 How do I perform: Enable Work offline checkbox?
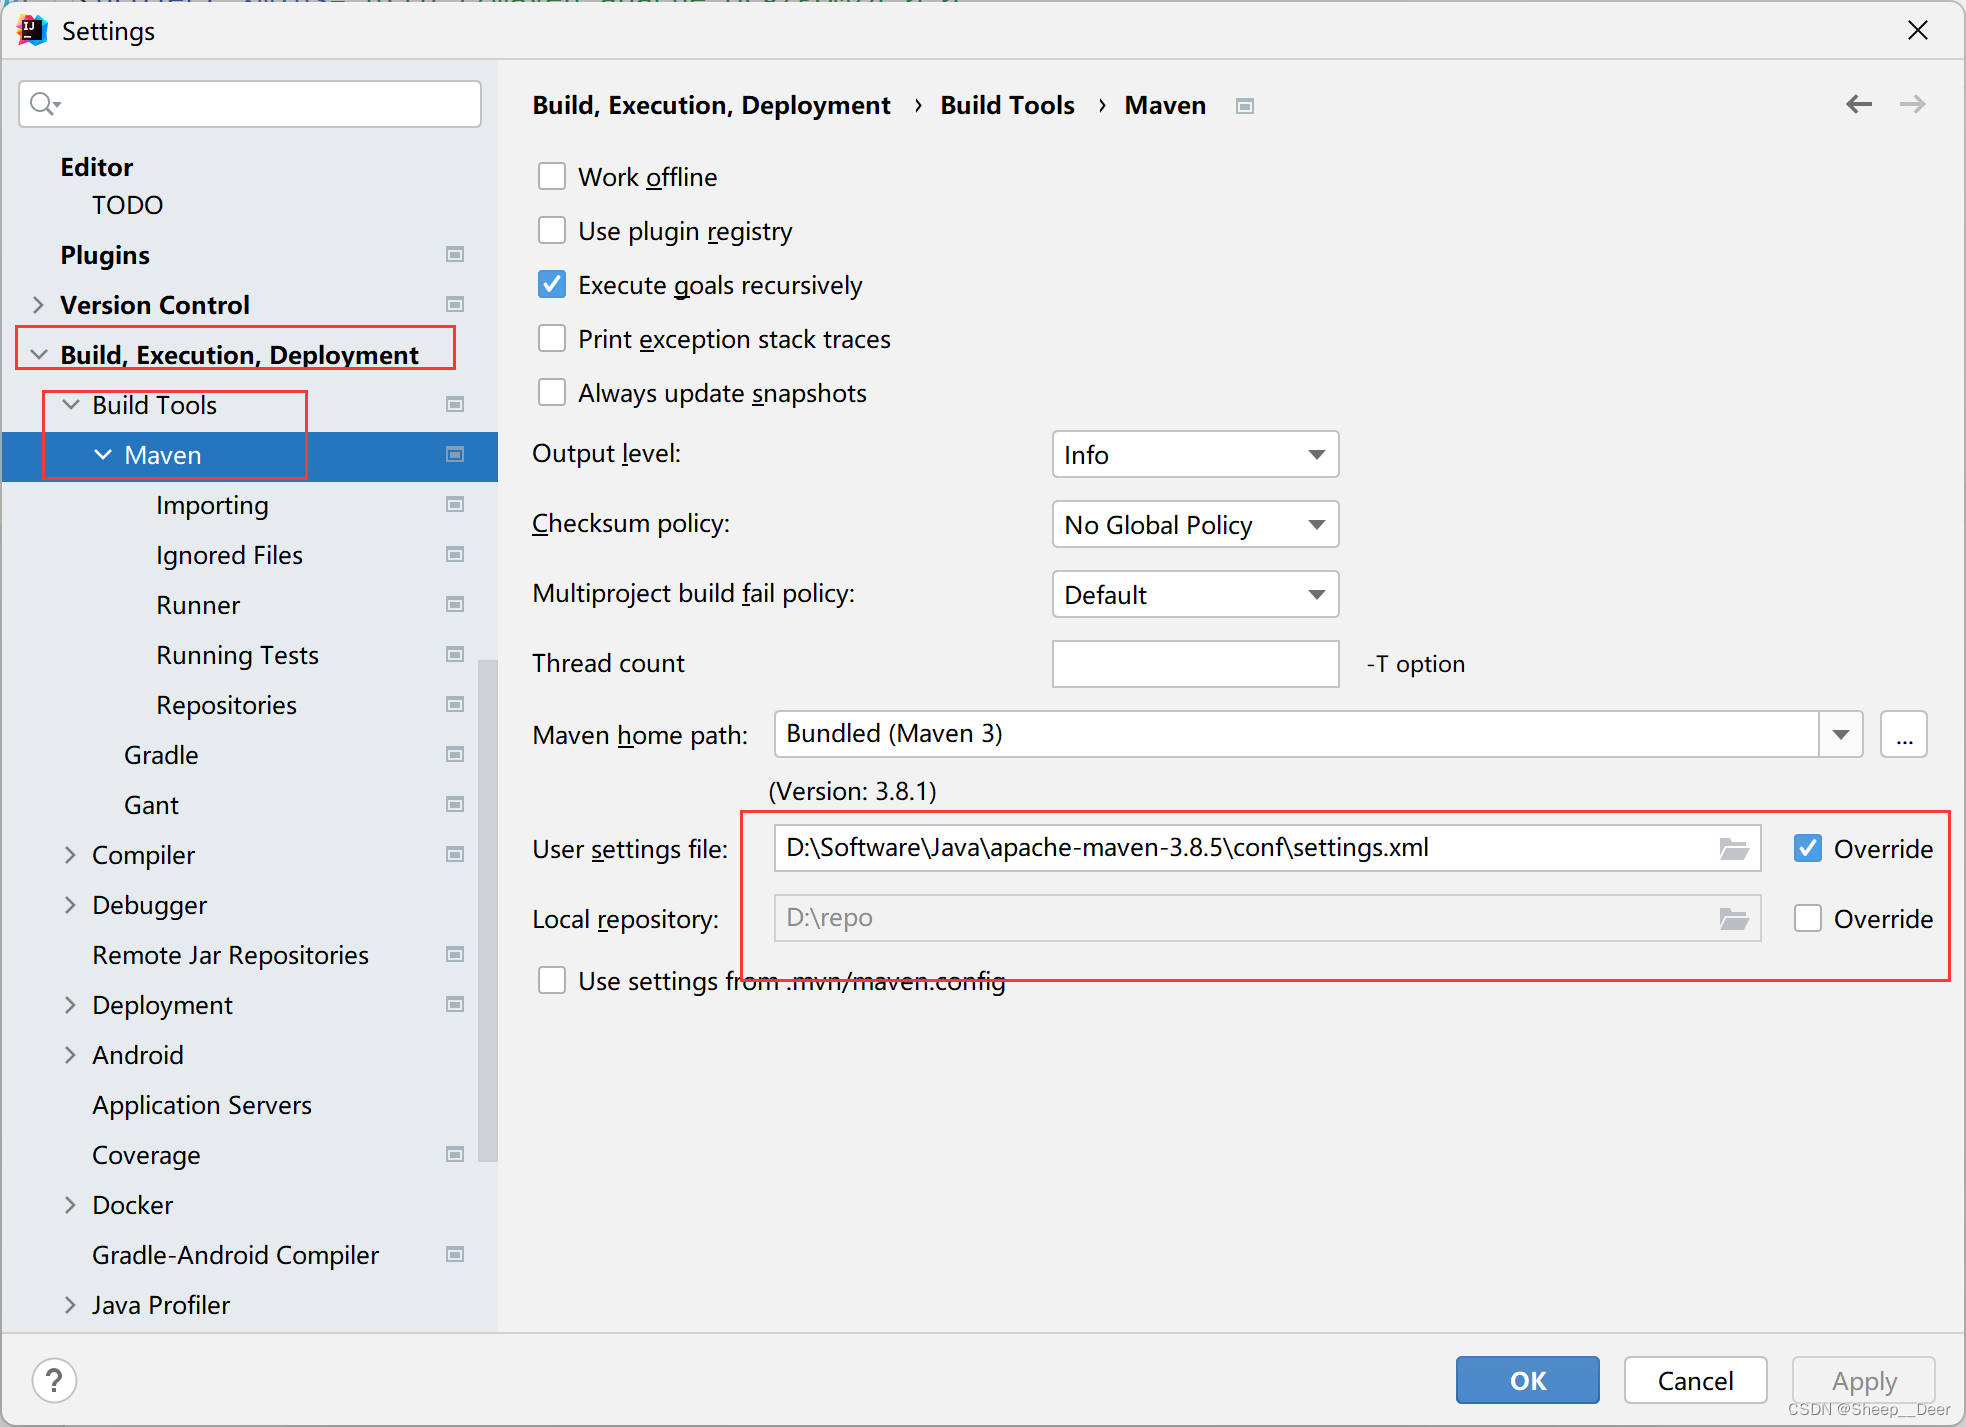click(552, 177)
